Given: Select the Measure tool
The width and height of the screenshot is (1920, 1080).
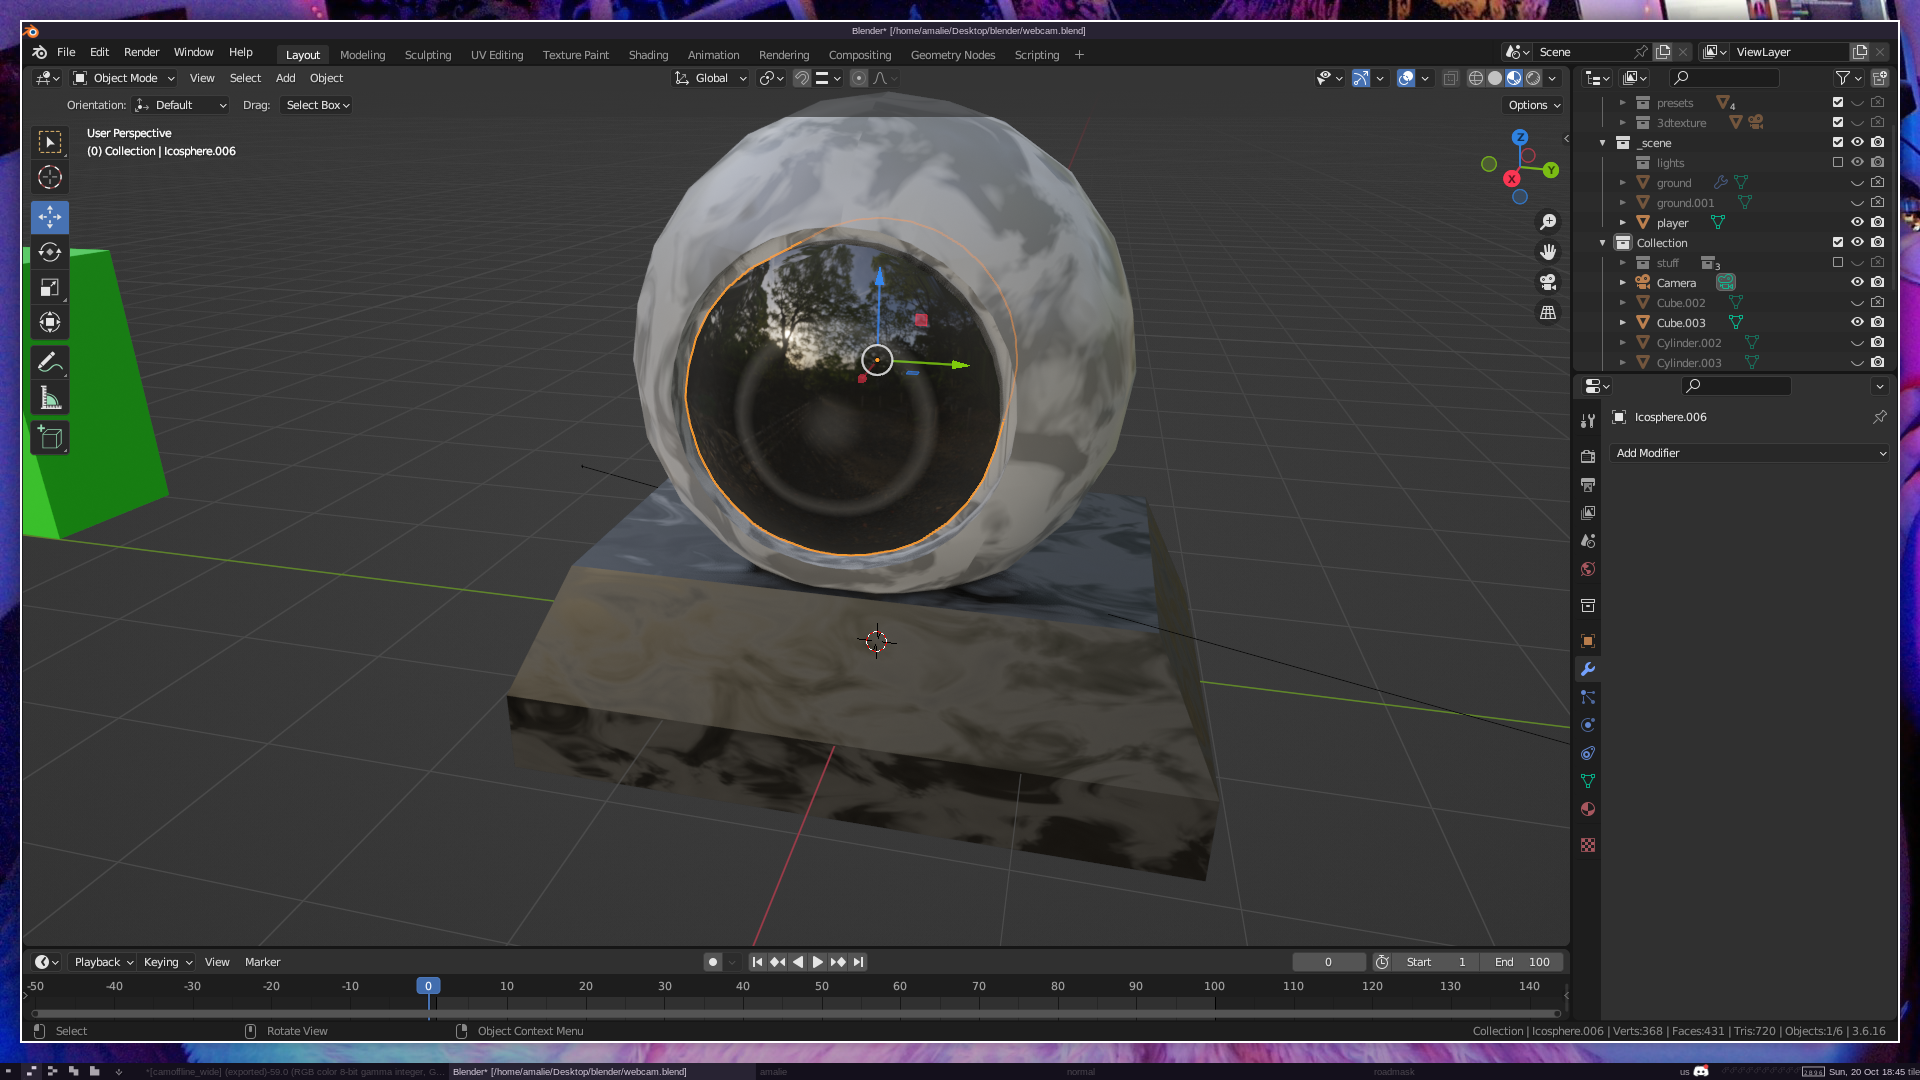Looking at the screenshot, I should tap(50, 399).
